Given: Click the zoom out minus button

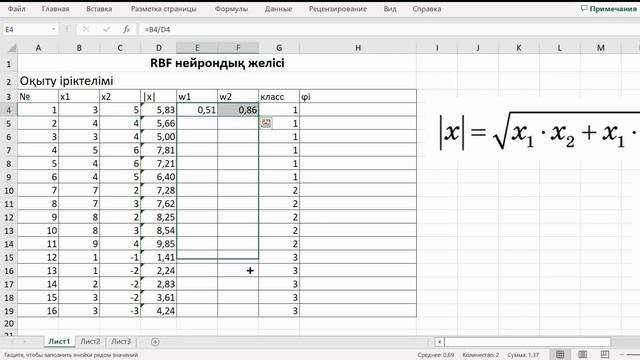Looking at the screenshot, I should (622, 355).
